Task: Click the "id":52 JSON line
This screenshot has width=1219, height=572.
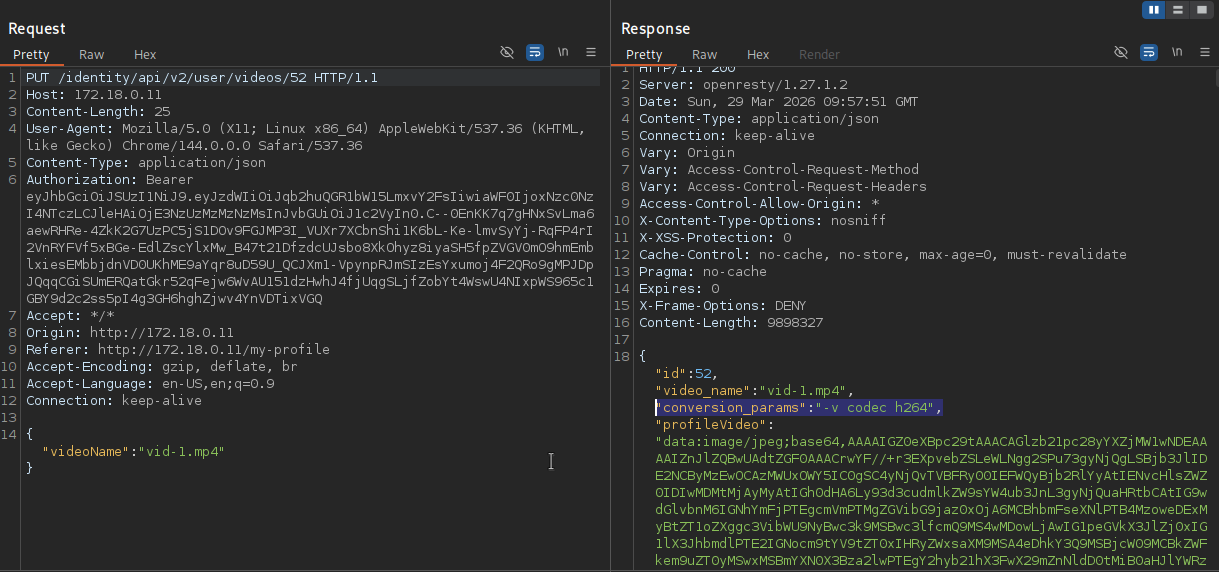Action: [x=687, y=374]
